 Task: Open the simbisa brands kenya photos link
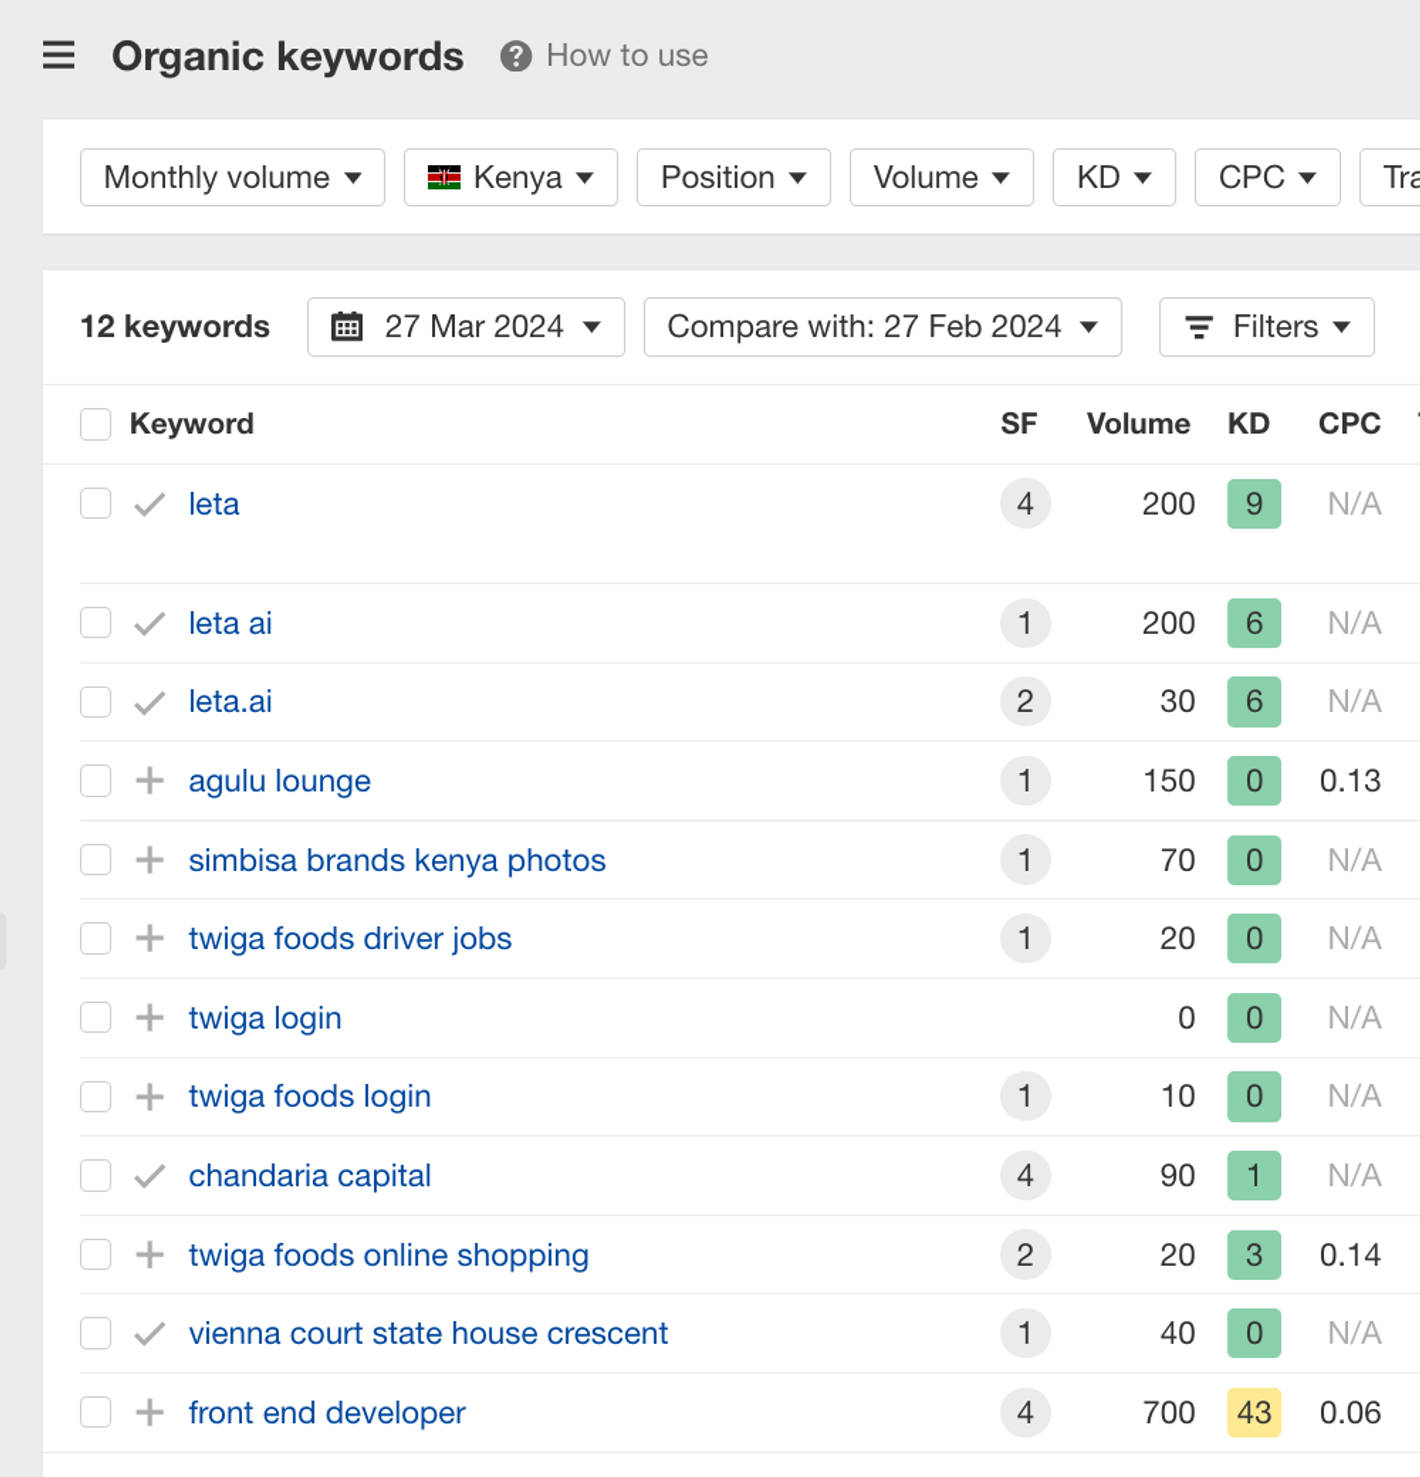(x=397, y=860)
